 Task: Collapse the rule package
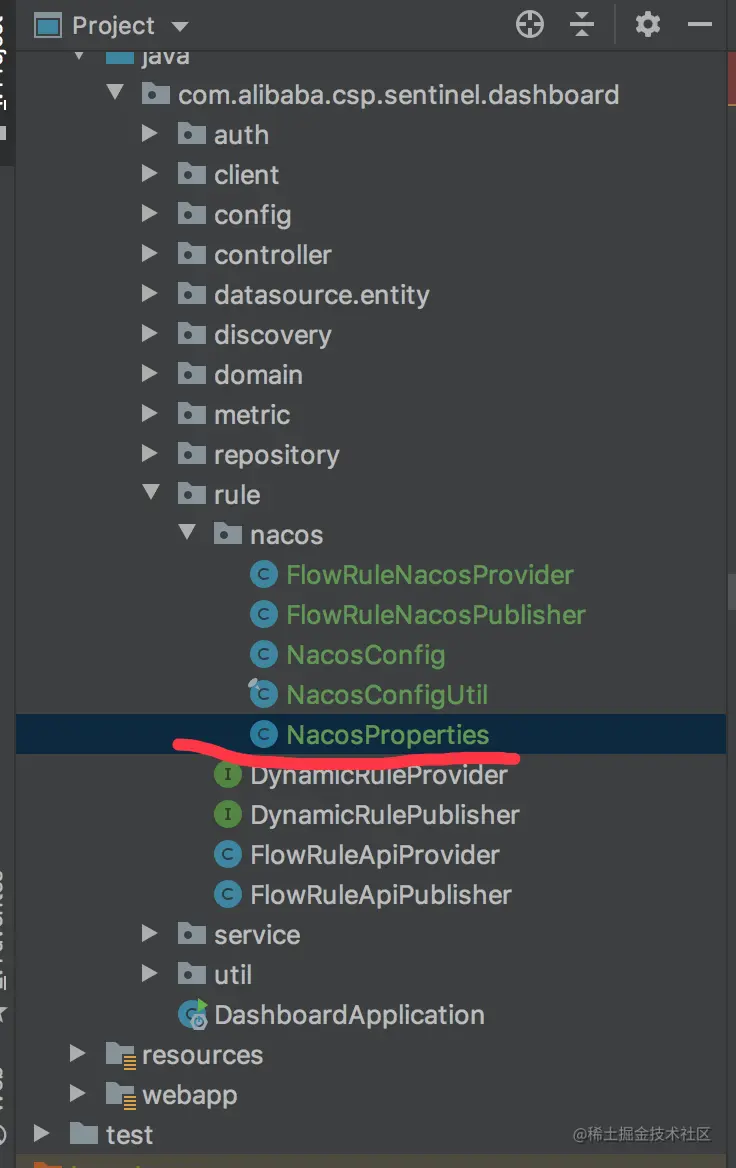(151, 492)
